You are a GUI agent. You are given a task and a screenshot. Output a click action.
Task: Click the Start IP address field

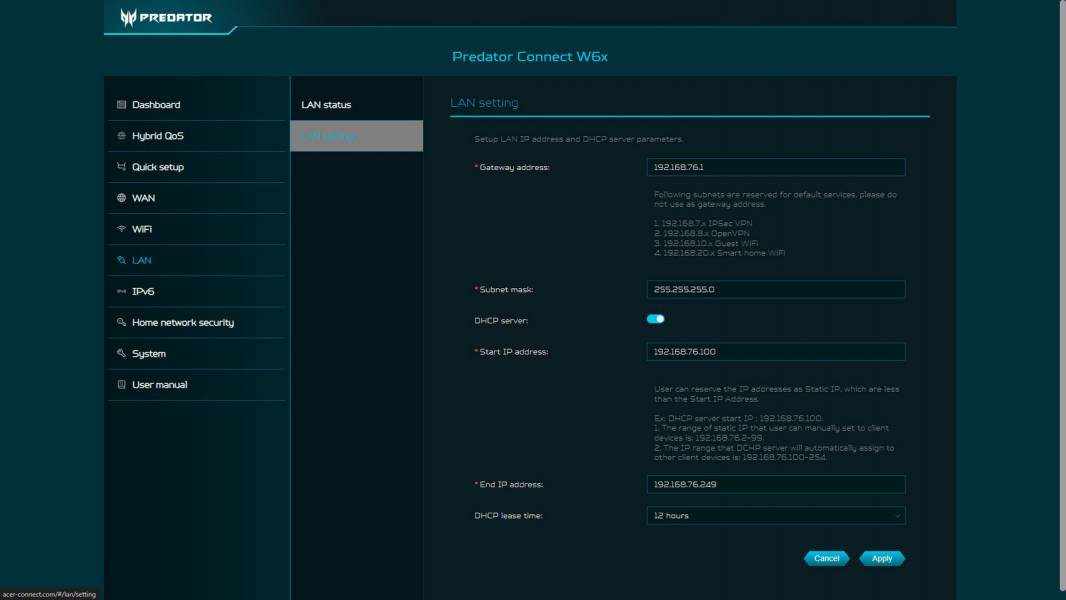coord(776,351)
